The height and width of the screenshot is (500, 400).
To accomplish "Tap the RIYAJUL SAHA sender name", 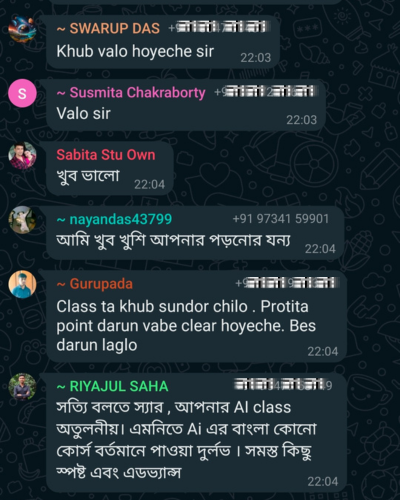I will coord(113,386).
